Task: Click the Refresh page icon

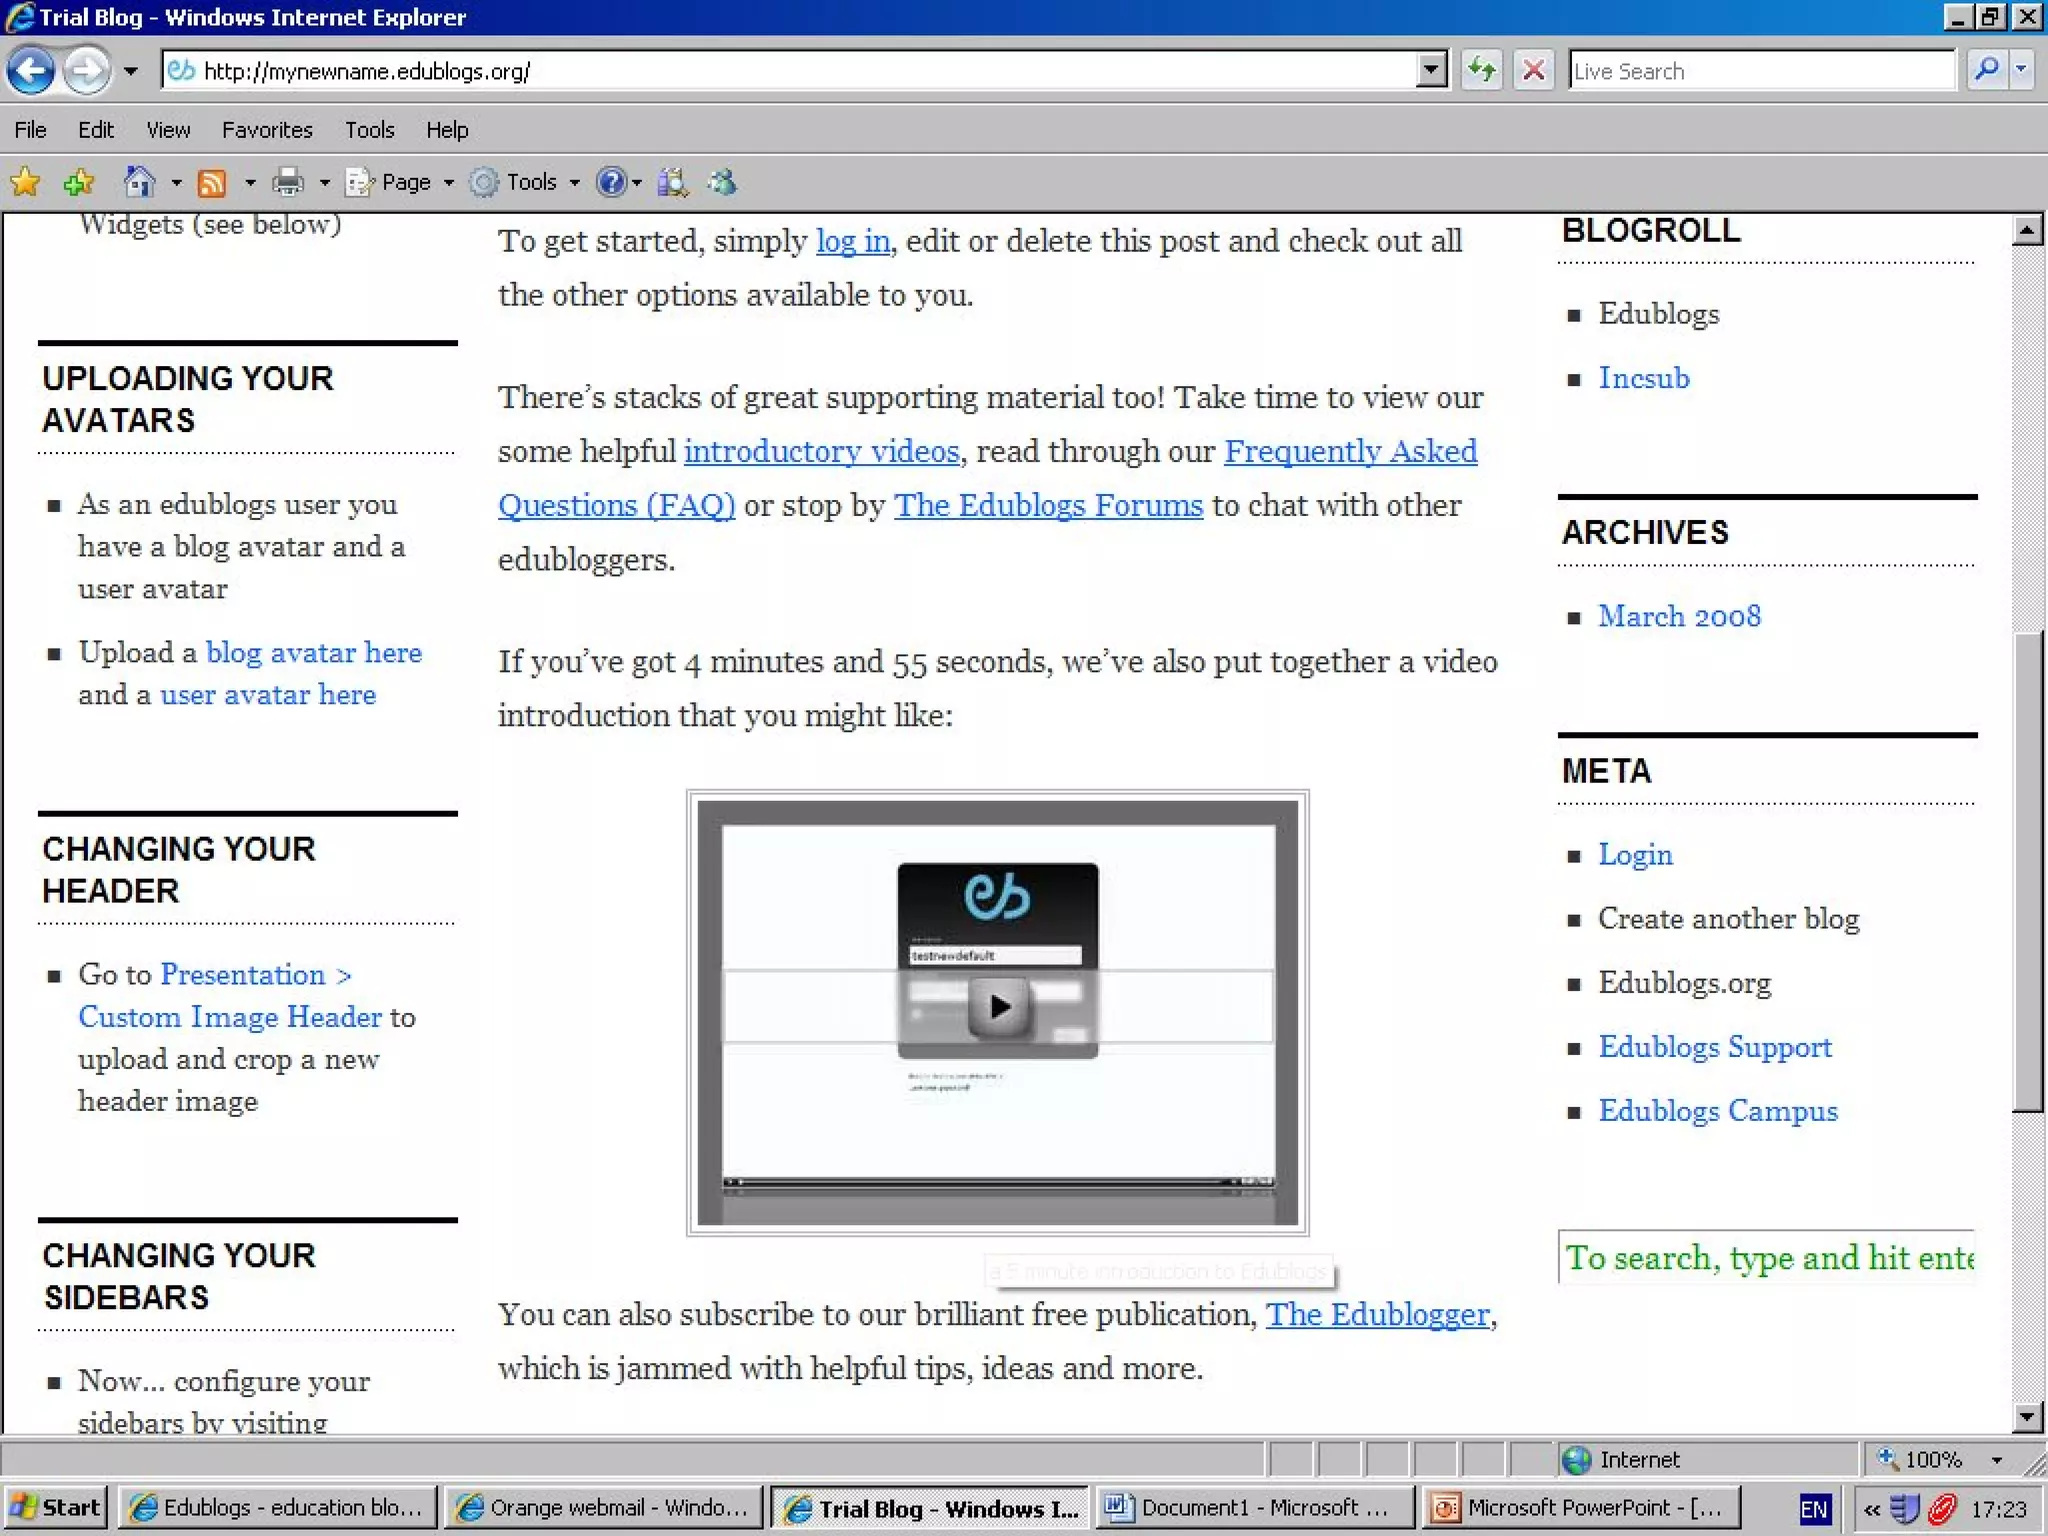Action: click(1482, 71)
